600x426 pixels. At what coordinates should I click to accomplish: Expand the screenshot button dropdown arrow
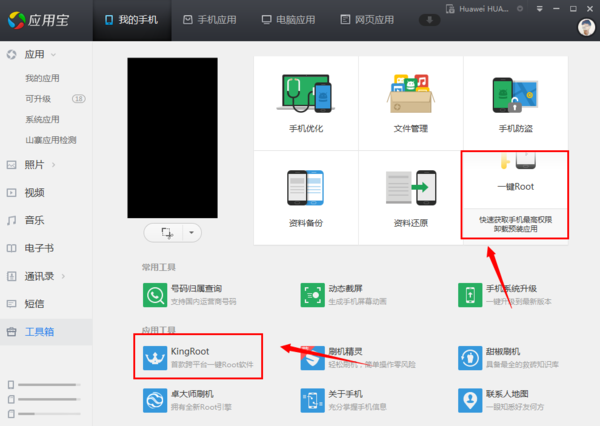[x=191, y=232]
